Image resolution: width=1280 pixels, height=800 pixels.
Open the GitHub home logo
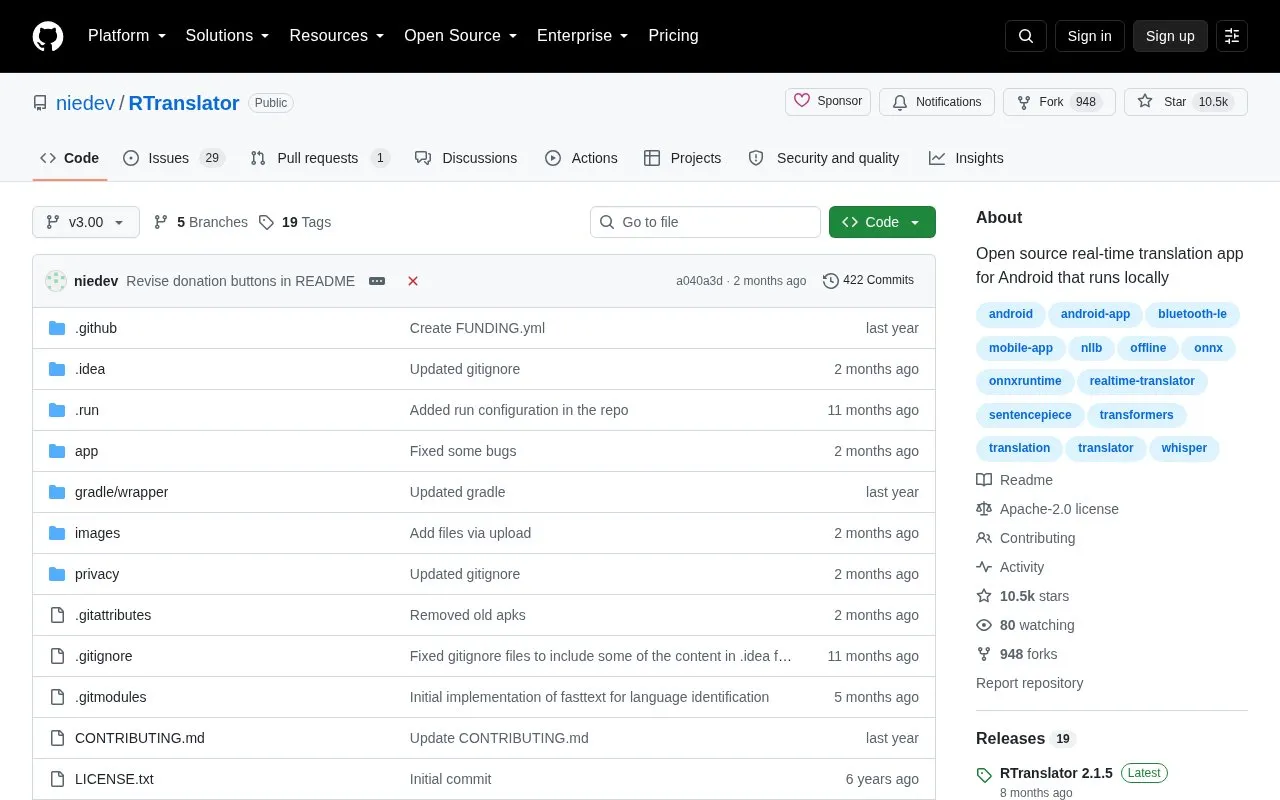pos(48,36)
